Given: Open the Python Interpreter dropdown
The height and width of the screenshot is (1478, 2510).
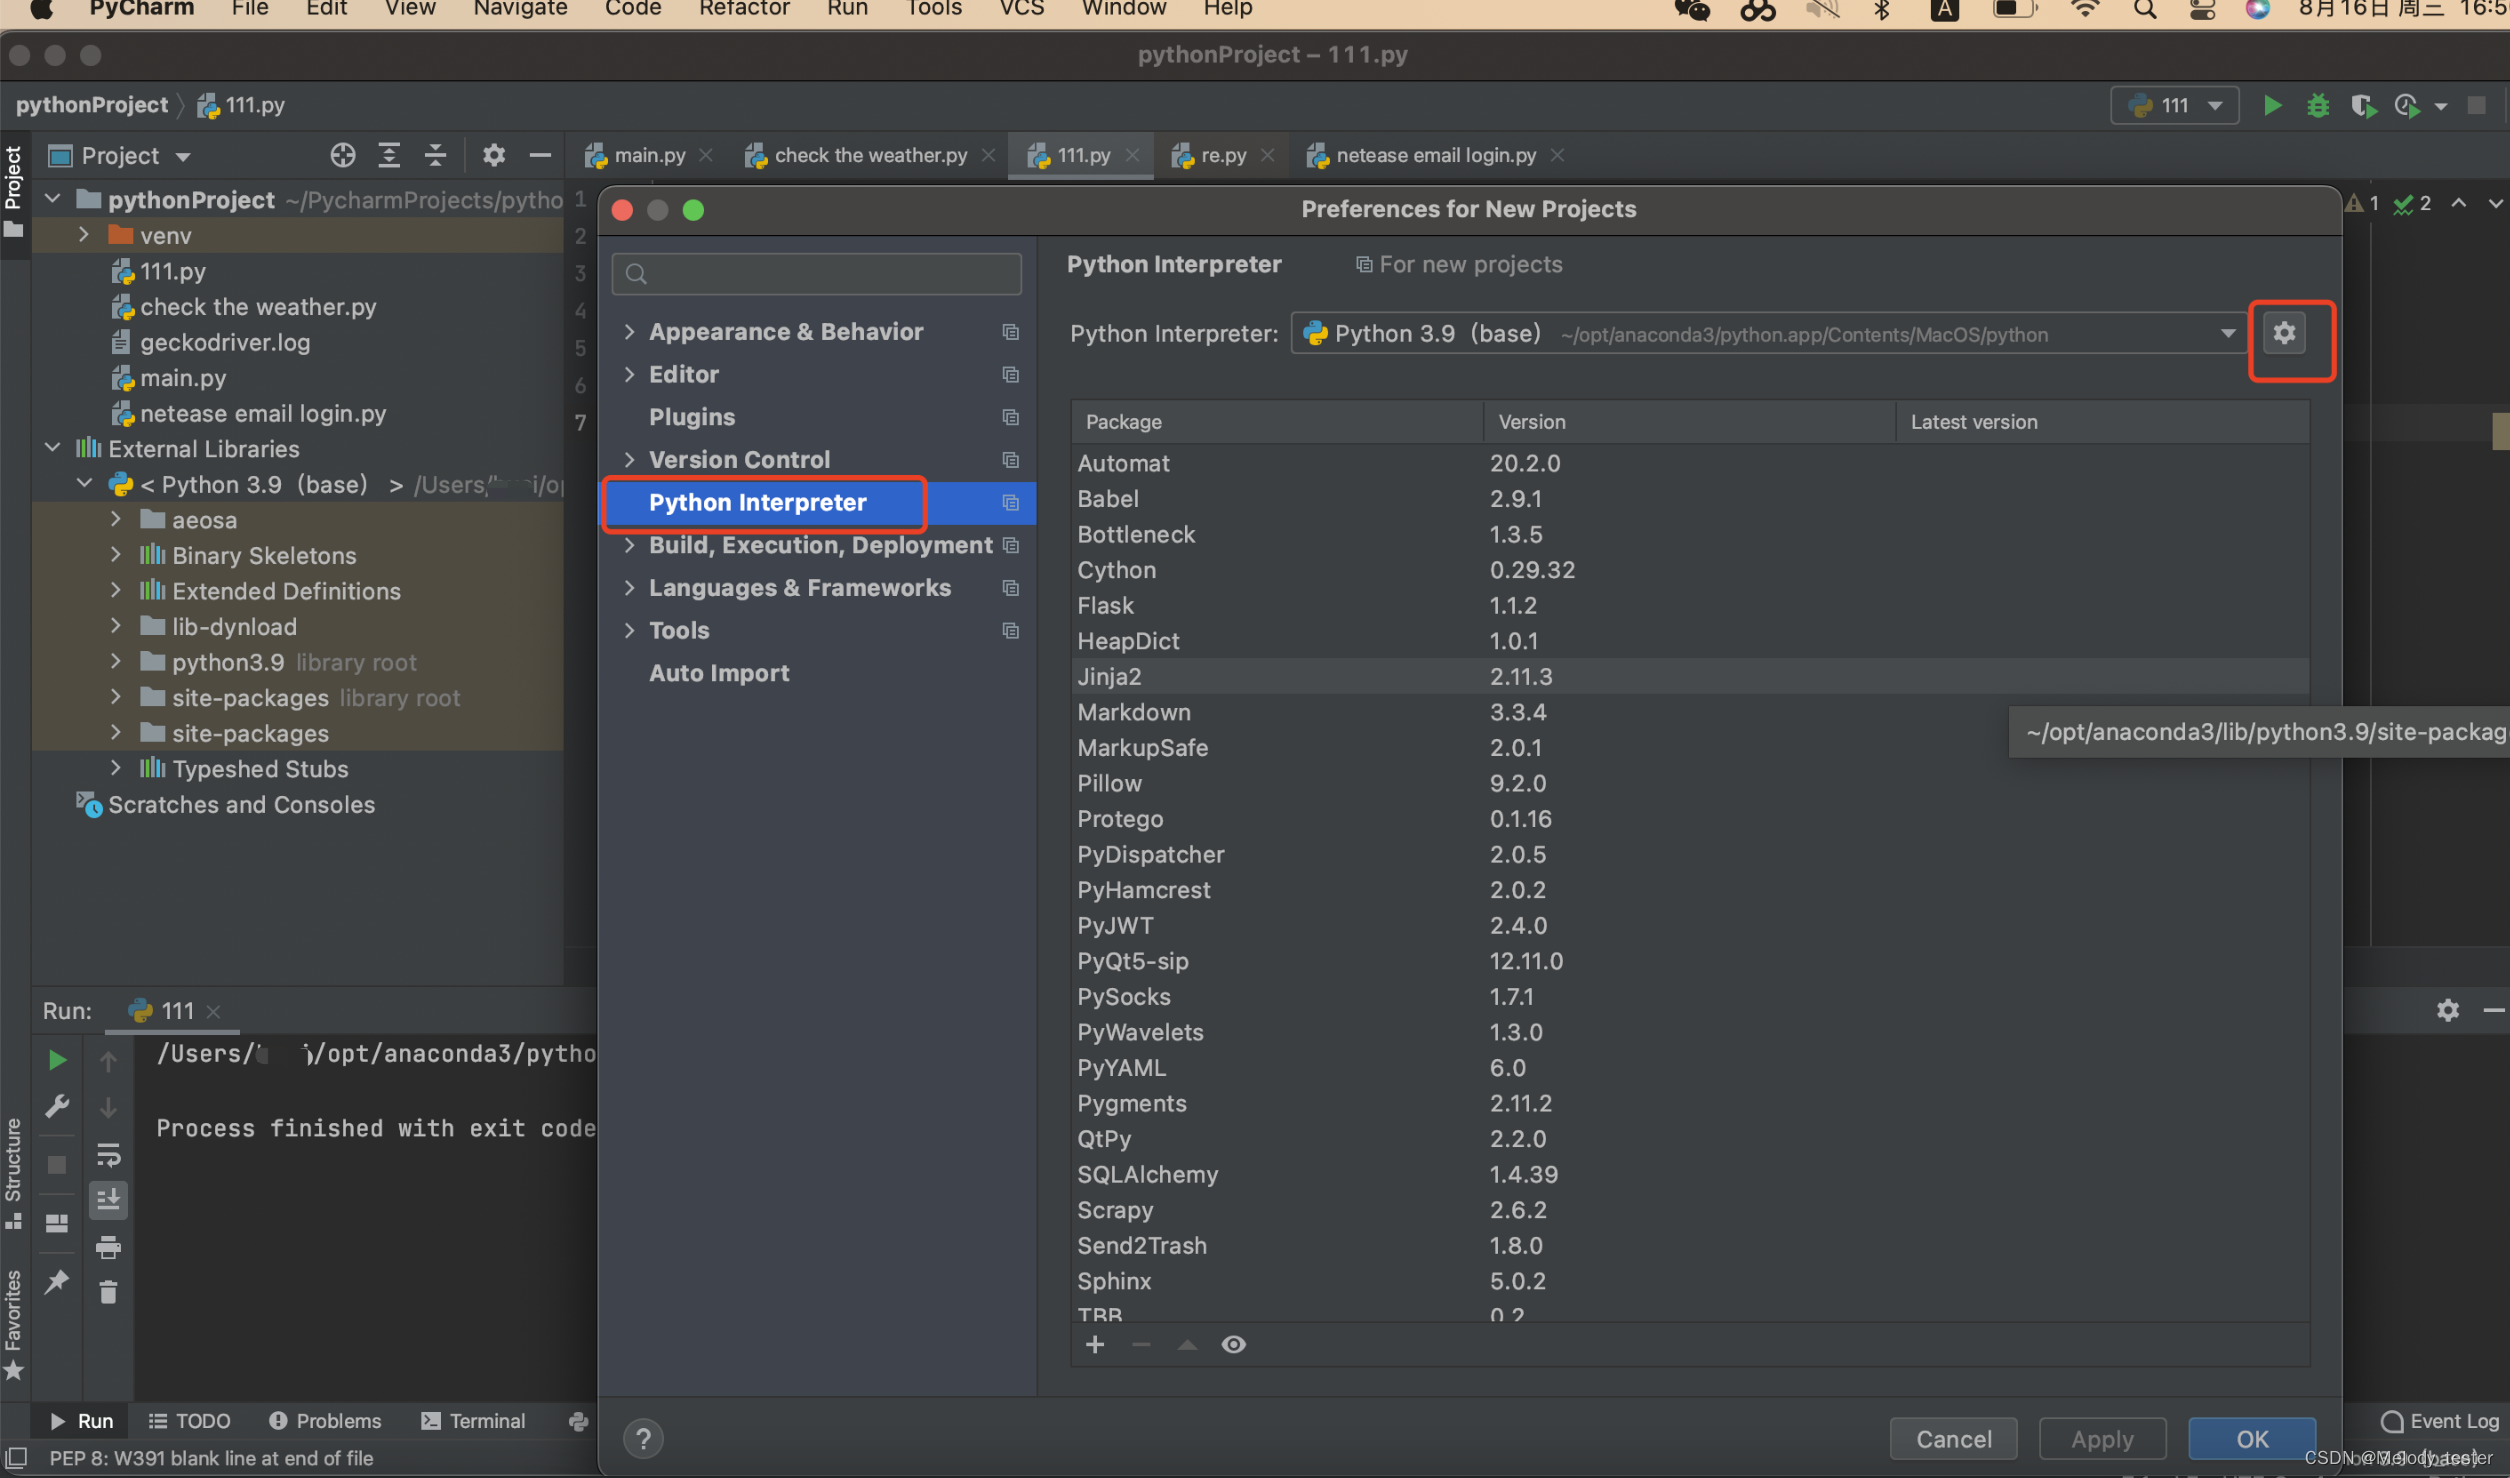Looking at the screenshot, I should [x=2228, y=334].
